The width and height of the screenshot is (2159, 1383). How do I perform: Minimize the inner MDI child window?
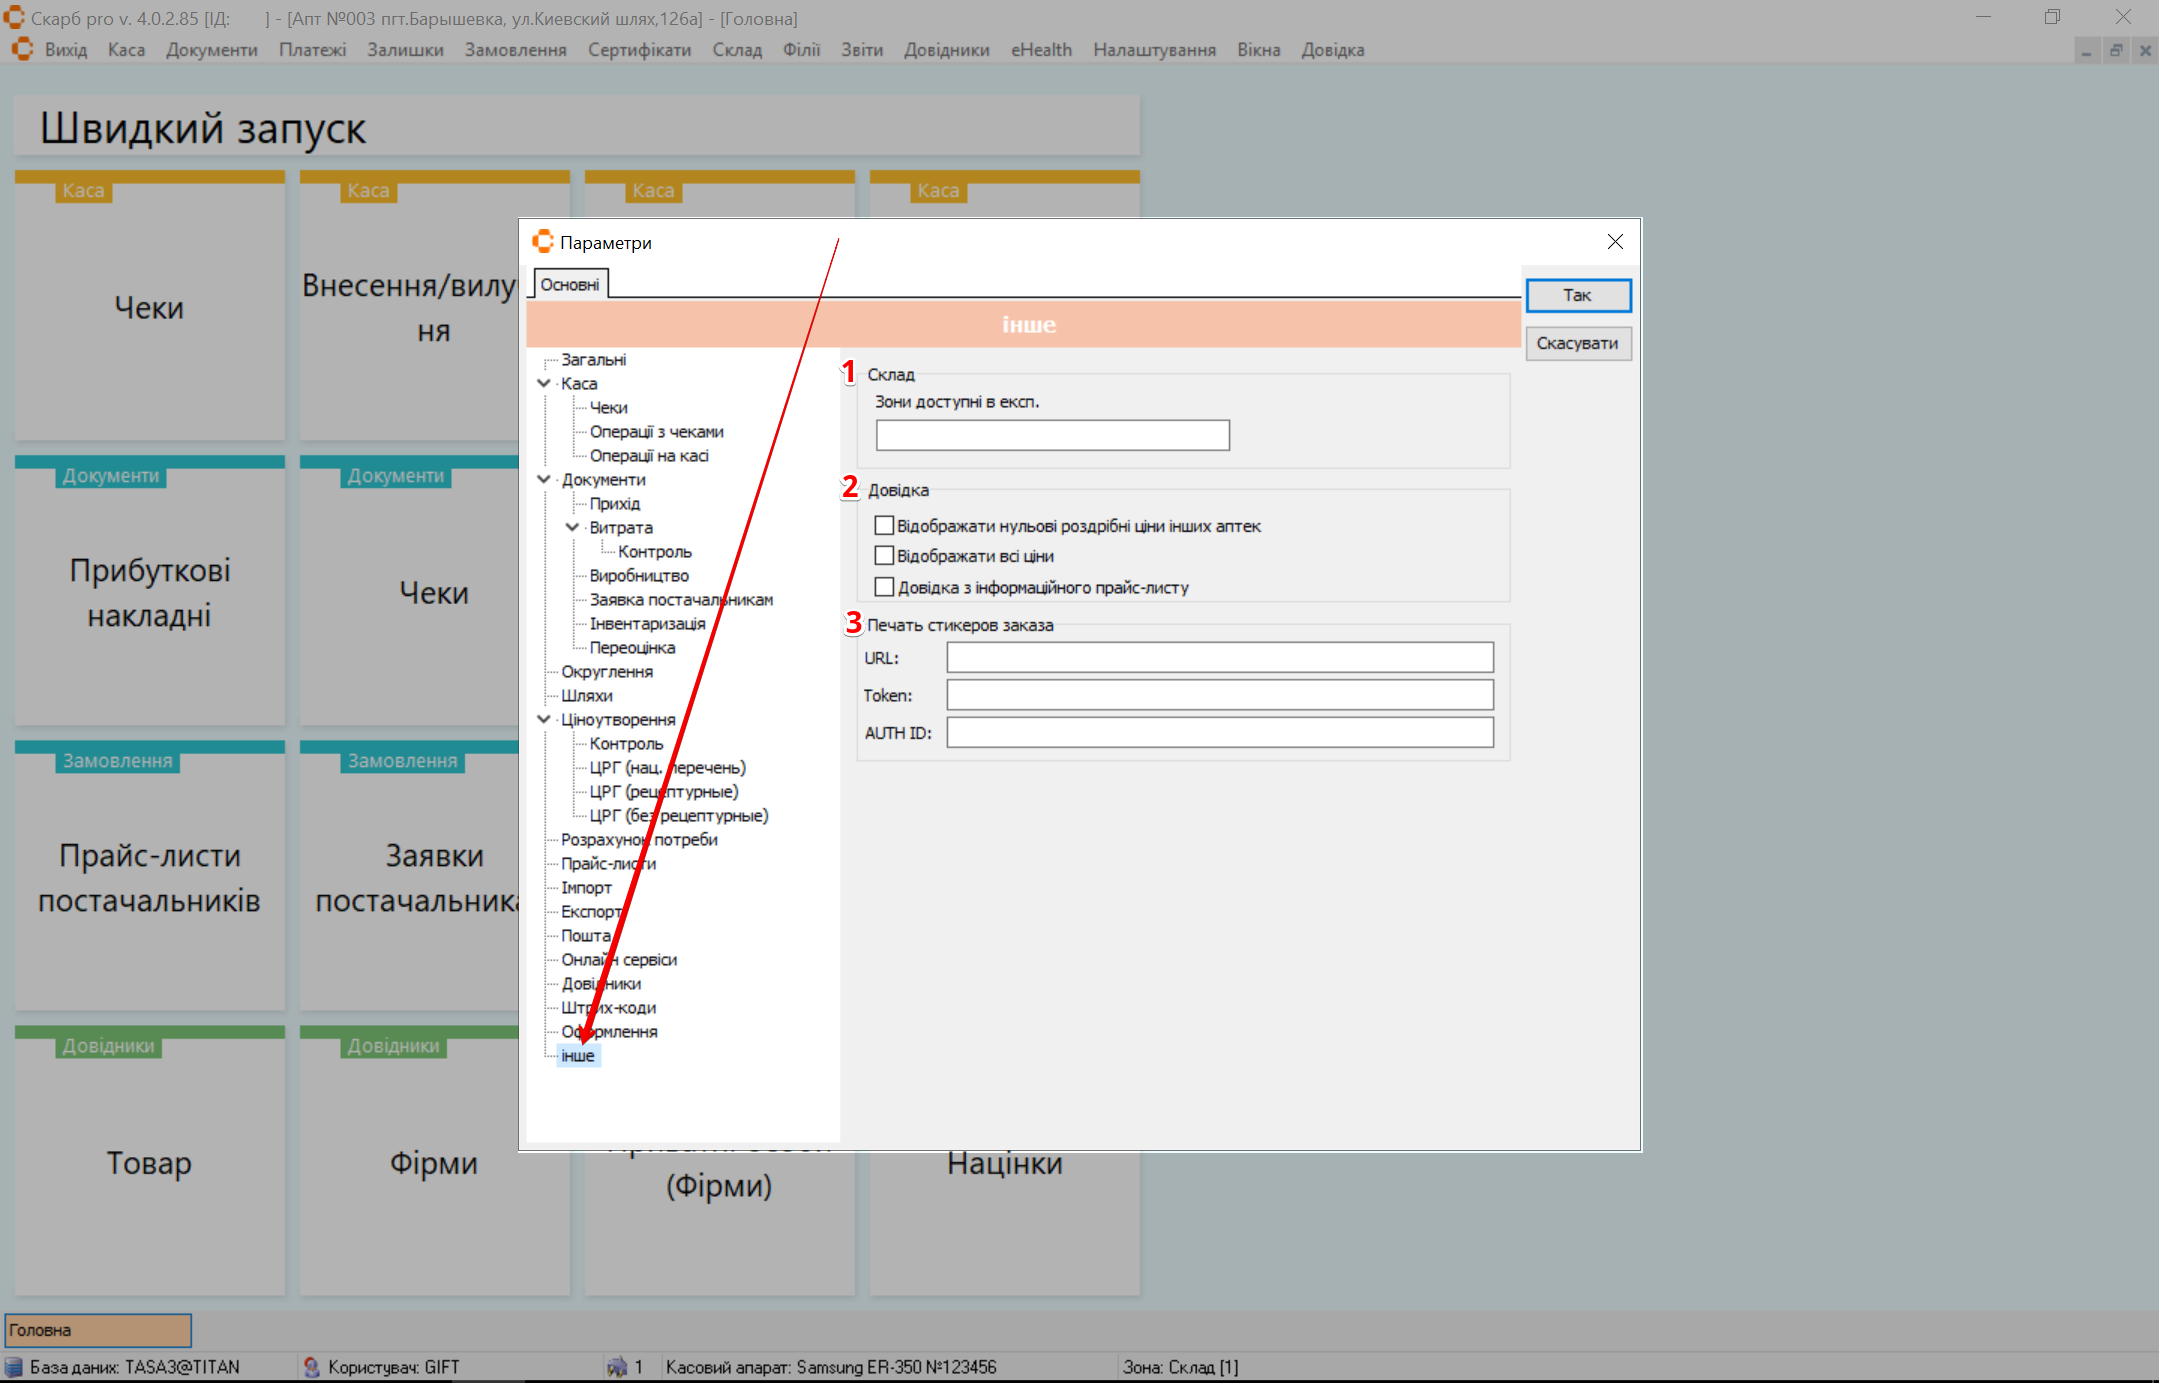[2087, 50]
